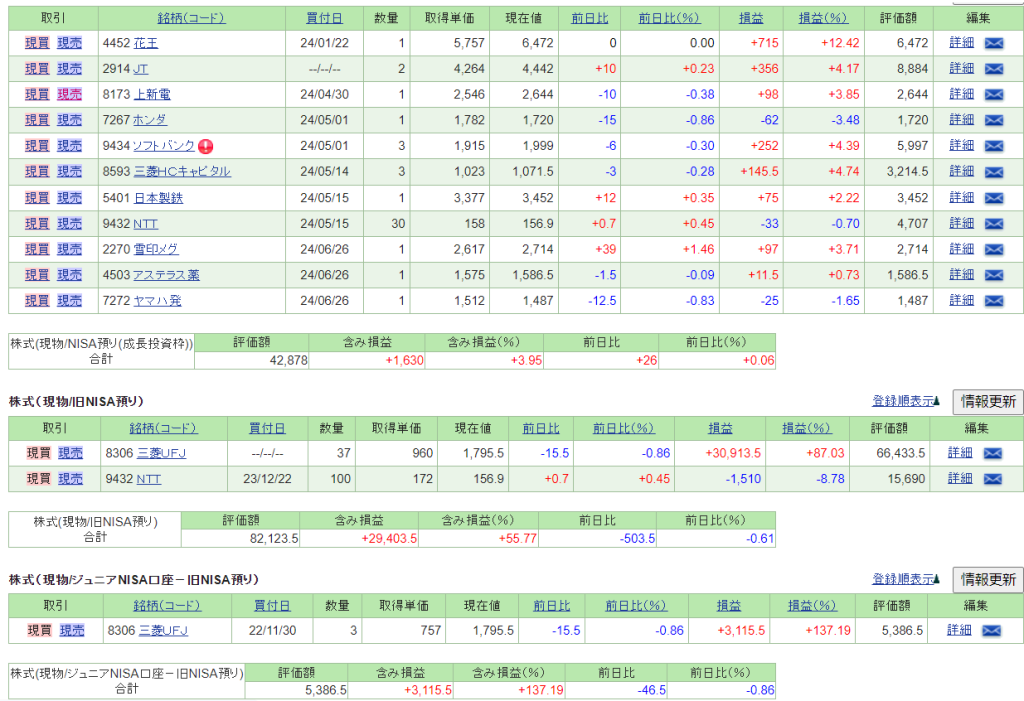Open the NTT stock link bought 24/05/15
Screen dimensions: 1024x701
pyautogui.click(x=145, y=223)
